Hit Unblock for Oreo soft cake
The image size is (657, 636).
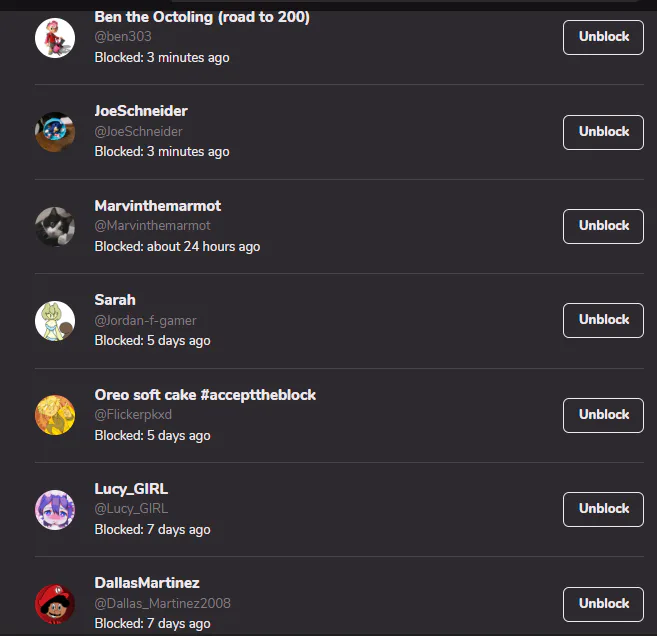(603, 414)
